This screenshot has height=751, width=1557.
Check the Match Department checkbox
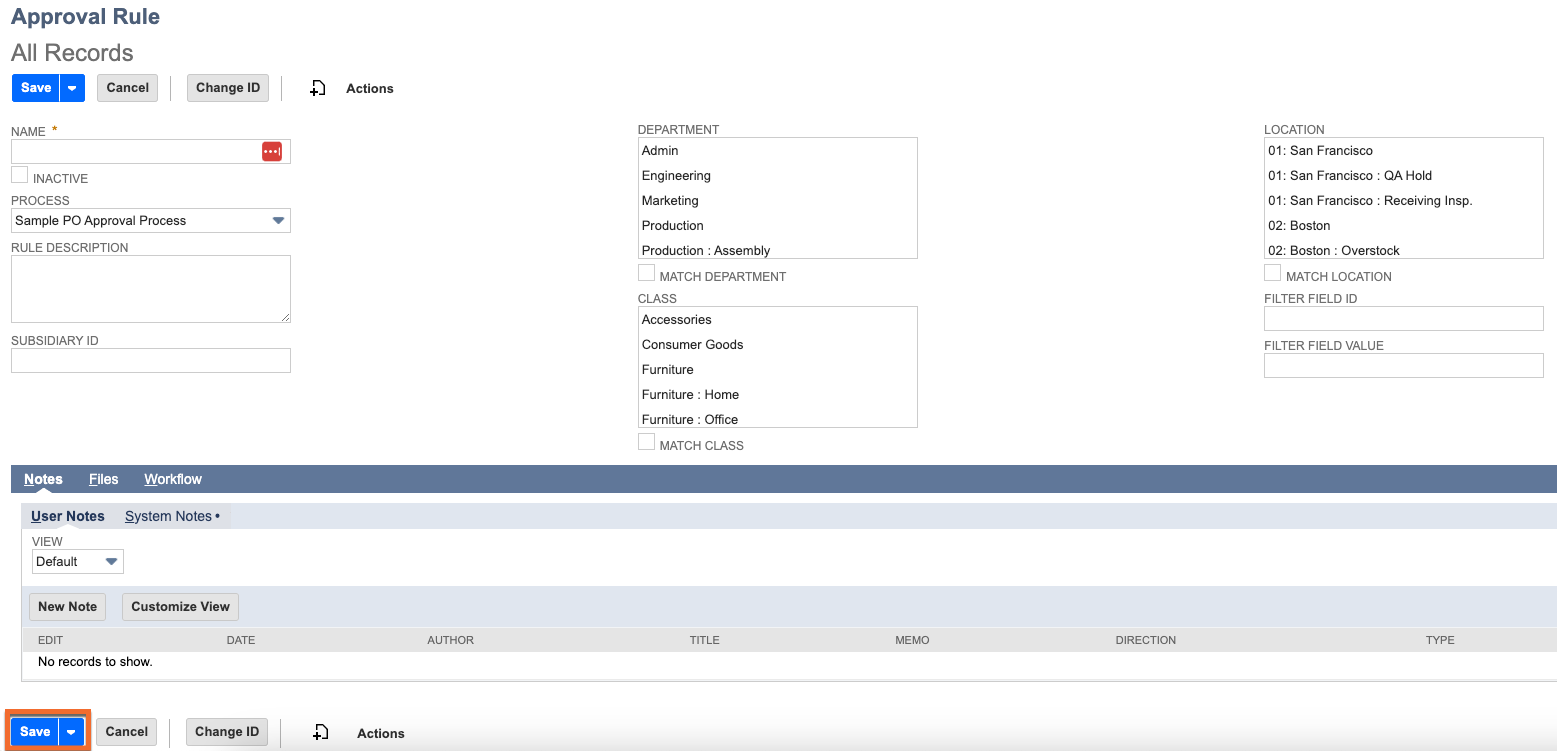pos(647,273)
